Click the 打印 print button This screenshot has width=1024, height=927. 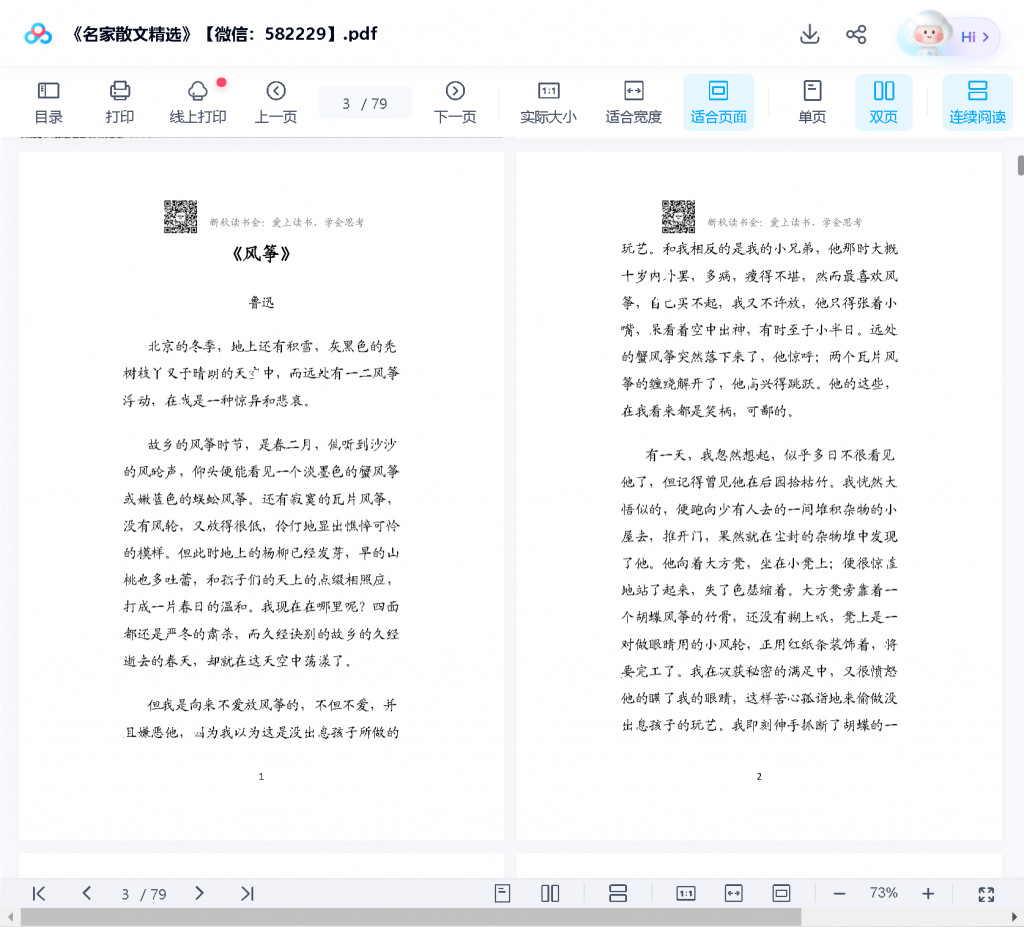pyautogui.click(x=120, y=103)
